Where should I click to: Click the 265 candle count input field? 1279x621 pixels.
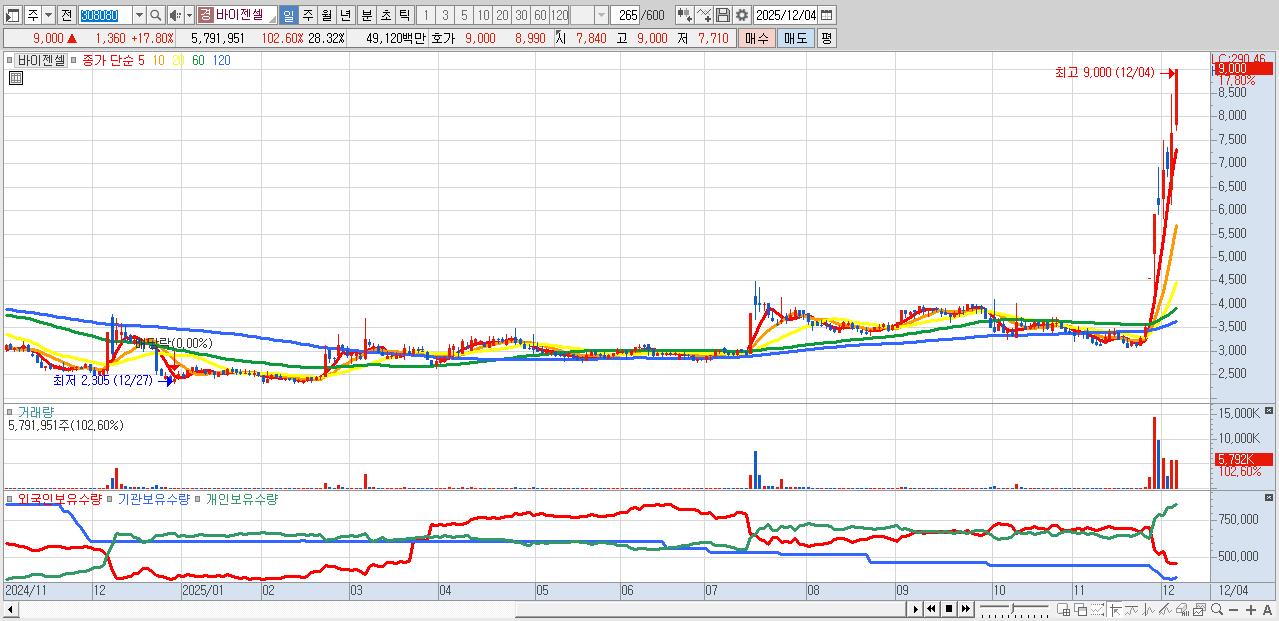(x=624, y=15)
